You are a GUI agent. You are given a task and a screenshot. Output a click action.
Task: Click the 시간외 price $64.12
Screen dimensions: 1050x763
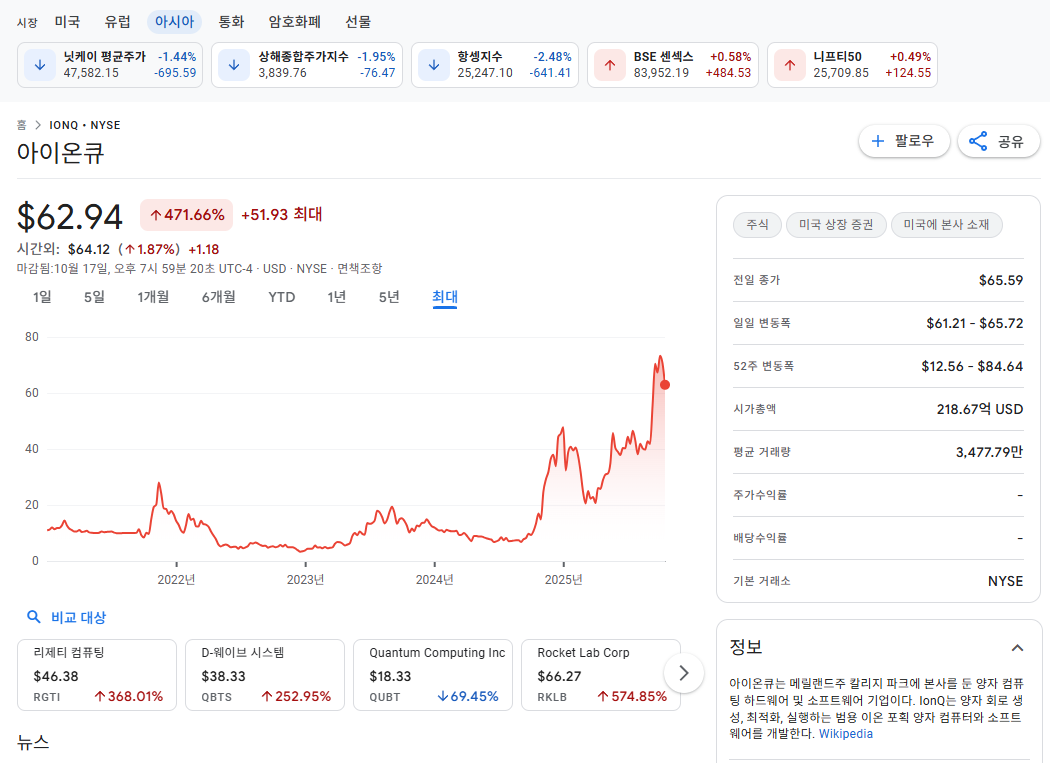coord(89,249)
